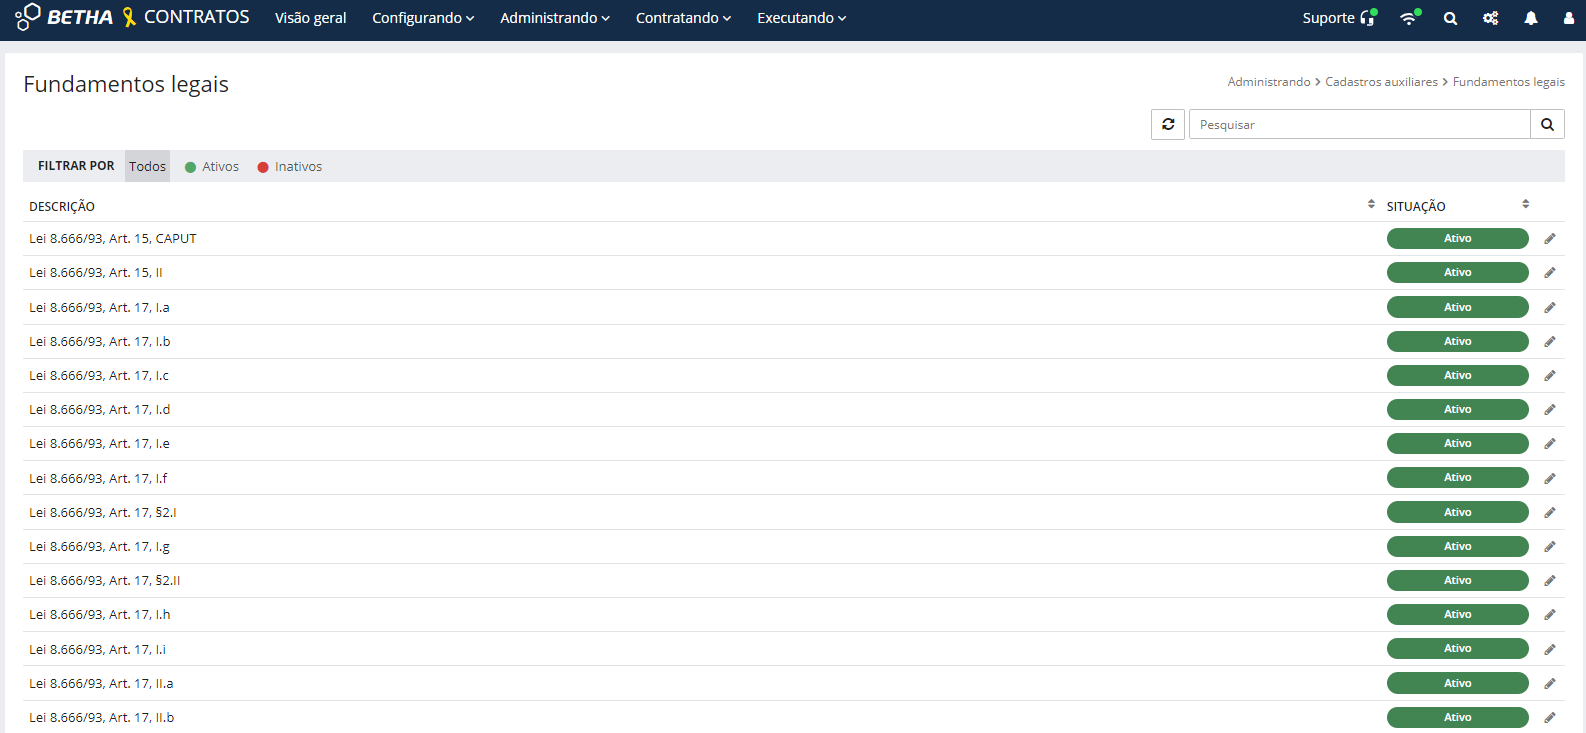This screenshot has height=733, width=1586.
Task: Click CONTRATOS product title
Action: click(x=197, y=17)
